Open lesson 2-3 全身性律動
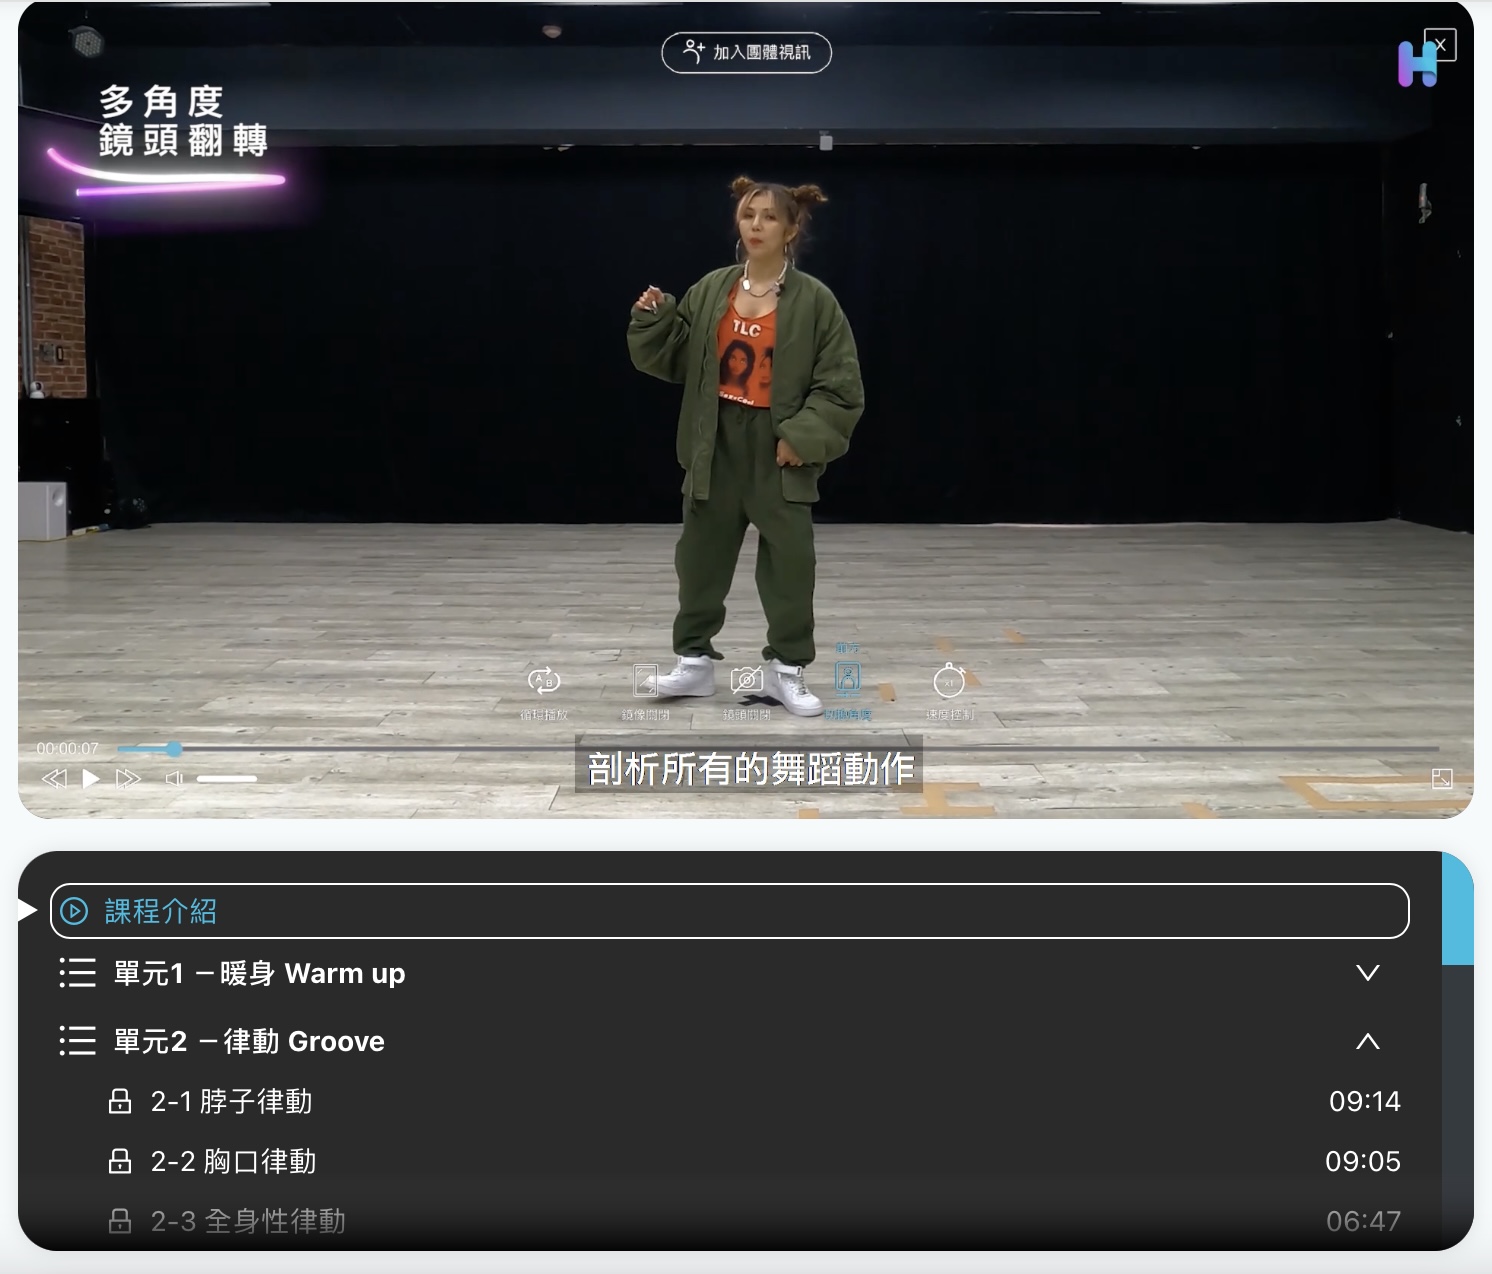This screenshot has width=1492, height=1274. [250, 1221]
